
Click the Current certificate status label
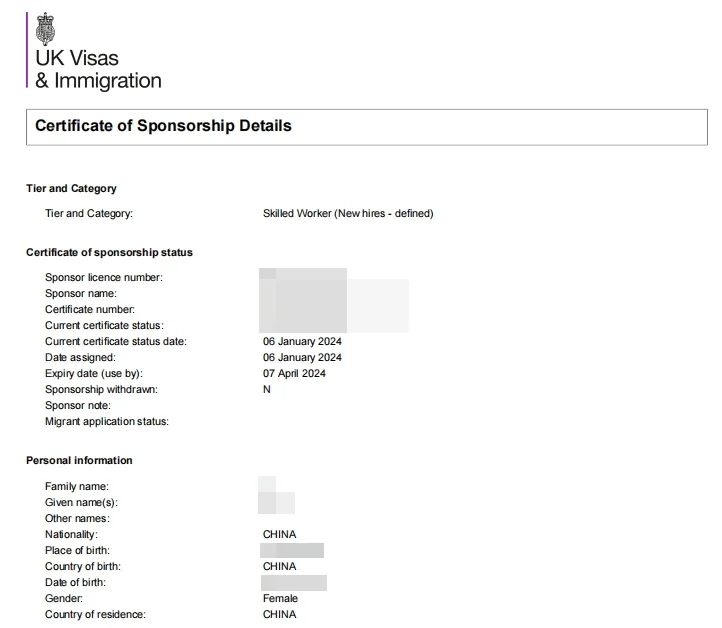(104, 326)
